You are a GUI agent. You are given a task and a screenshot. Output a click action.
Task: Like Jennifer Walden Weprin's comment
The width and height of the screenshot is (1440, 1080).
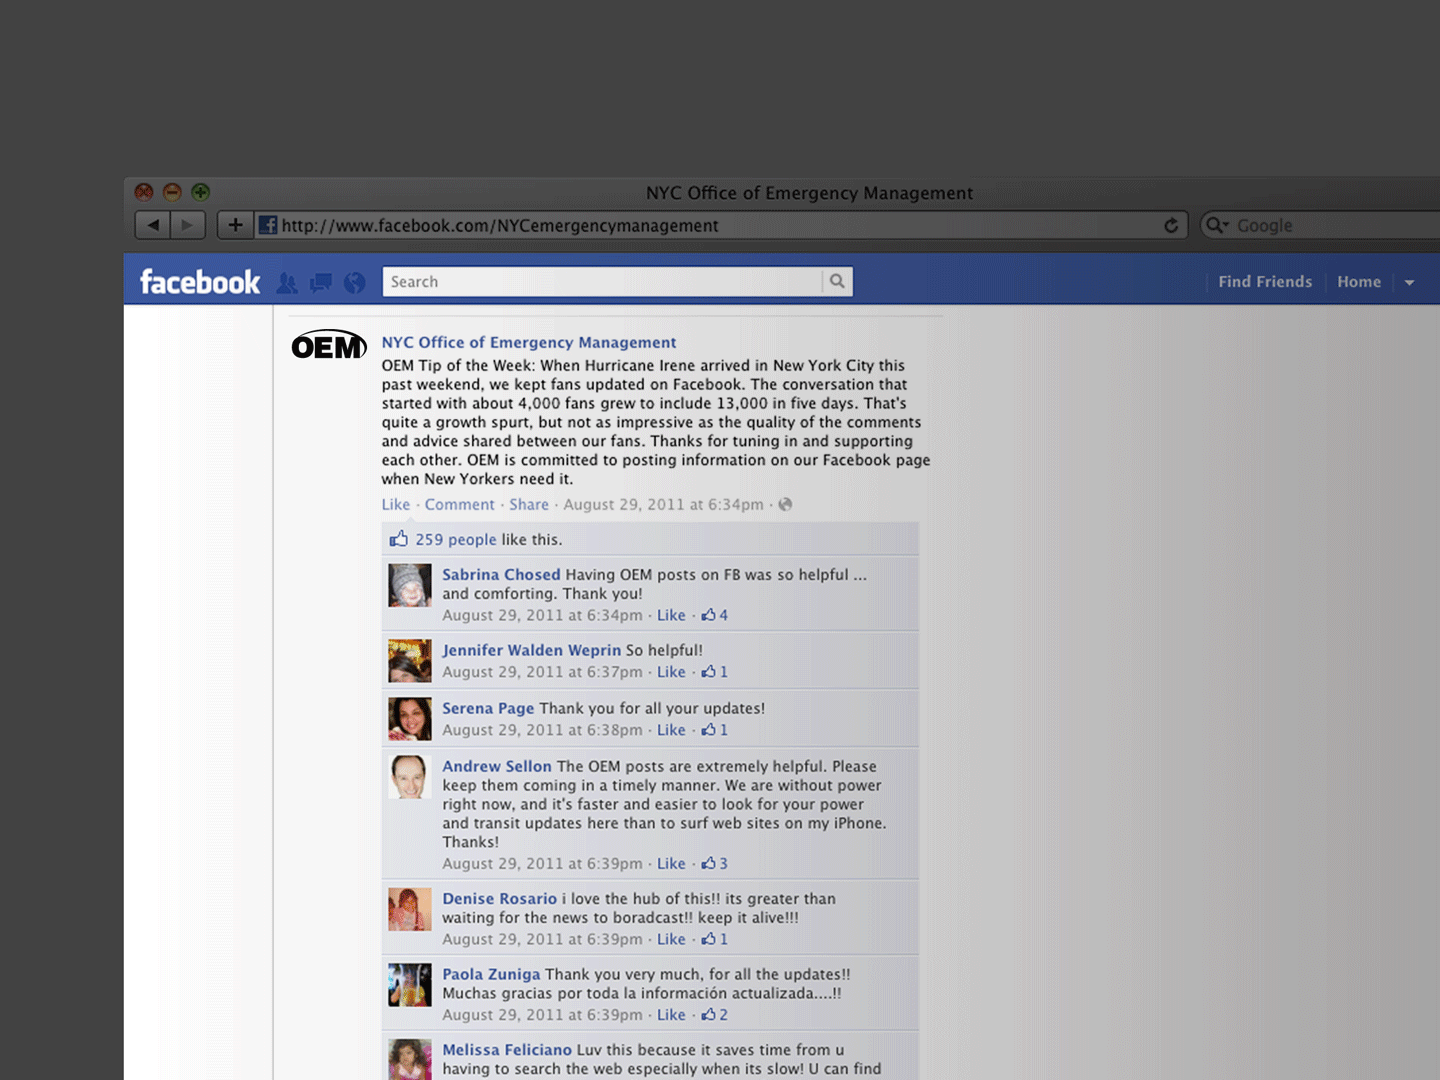[x=671, y=673]
